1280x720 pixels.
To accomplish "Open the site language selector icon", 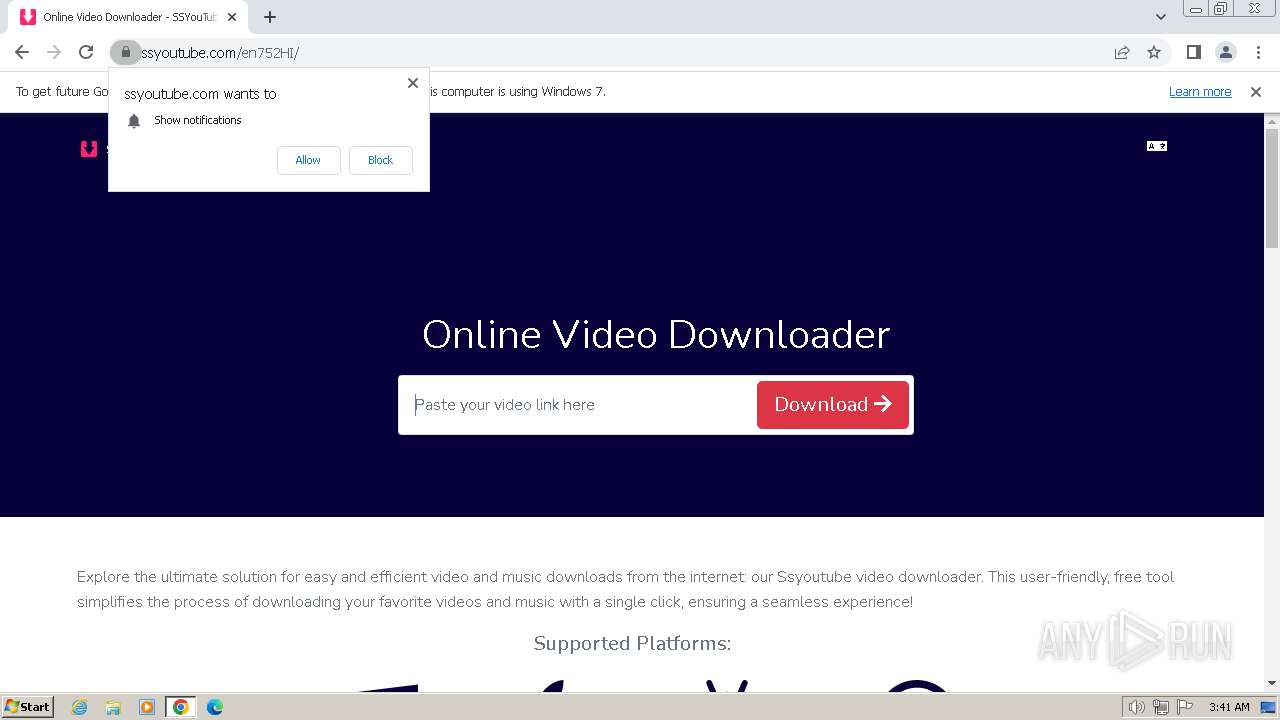I will (x=1157, y=146).
